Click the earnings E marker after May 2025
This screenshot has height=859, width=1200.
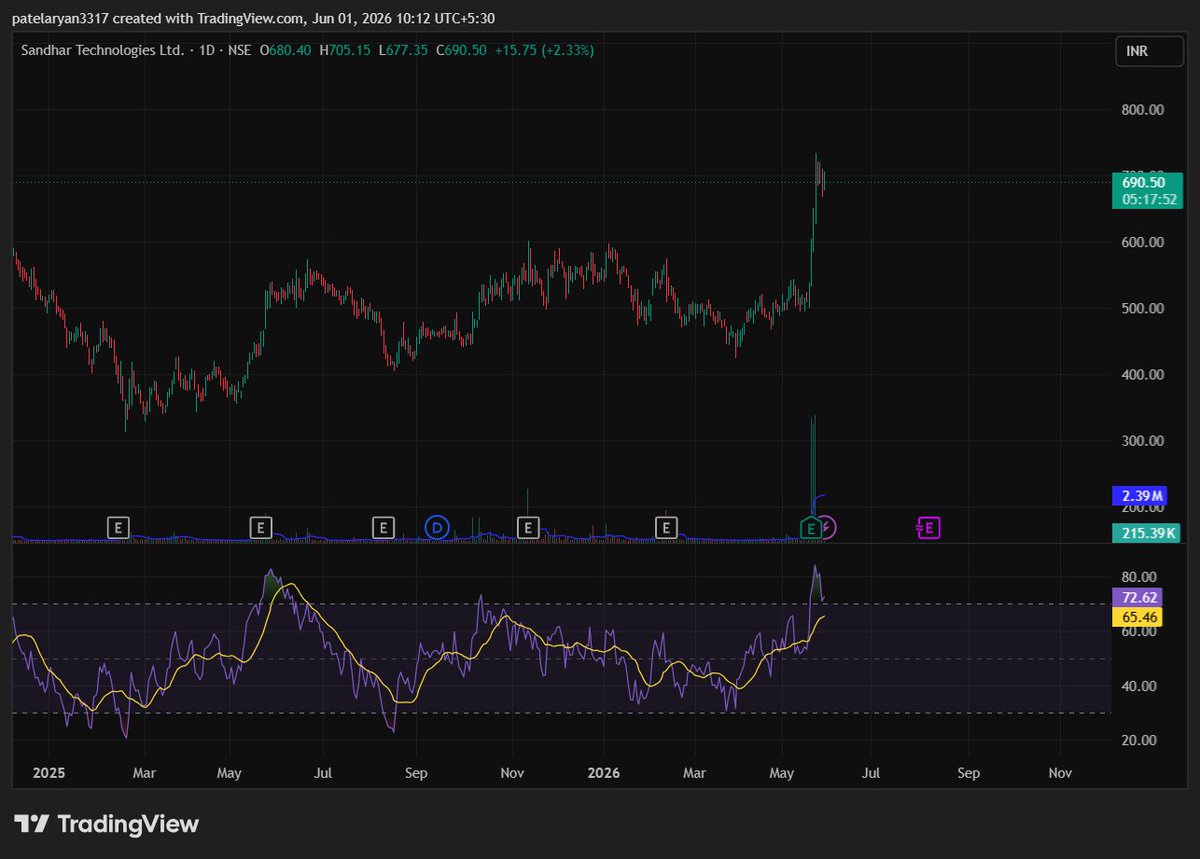click(261, 526)
